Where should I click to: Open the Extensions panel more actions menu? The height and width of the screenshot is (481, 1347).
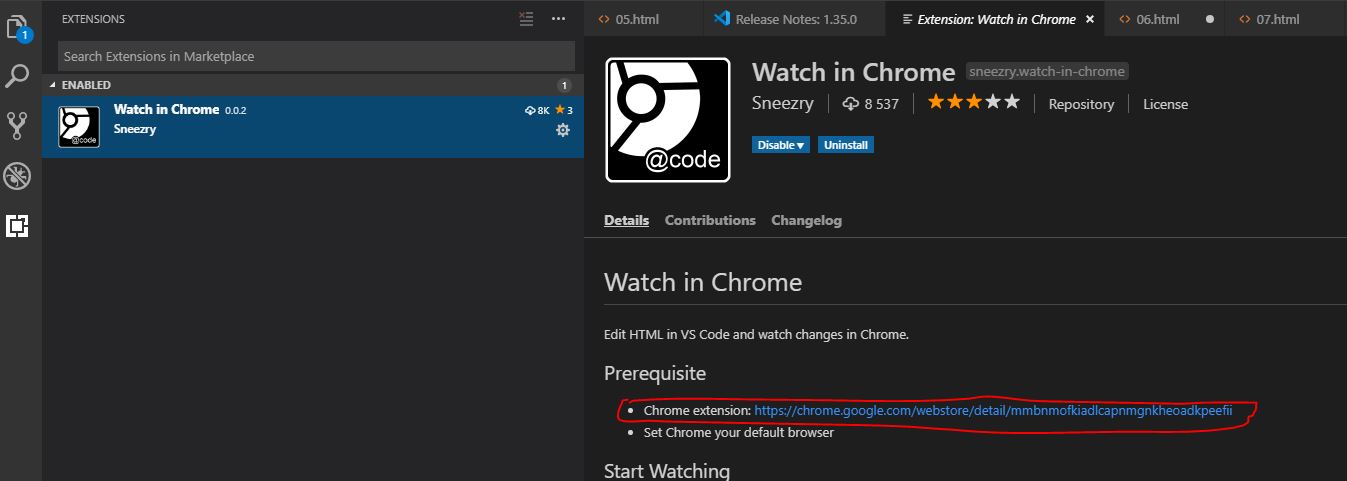(x=558, y=19)
